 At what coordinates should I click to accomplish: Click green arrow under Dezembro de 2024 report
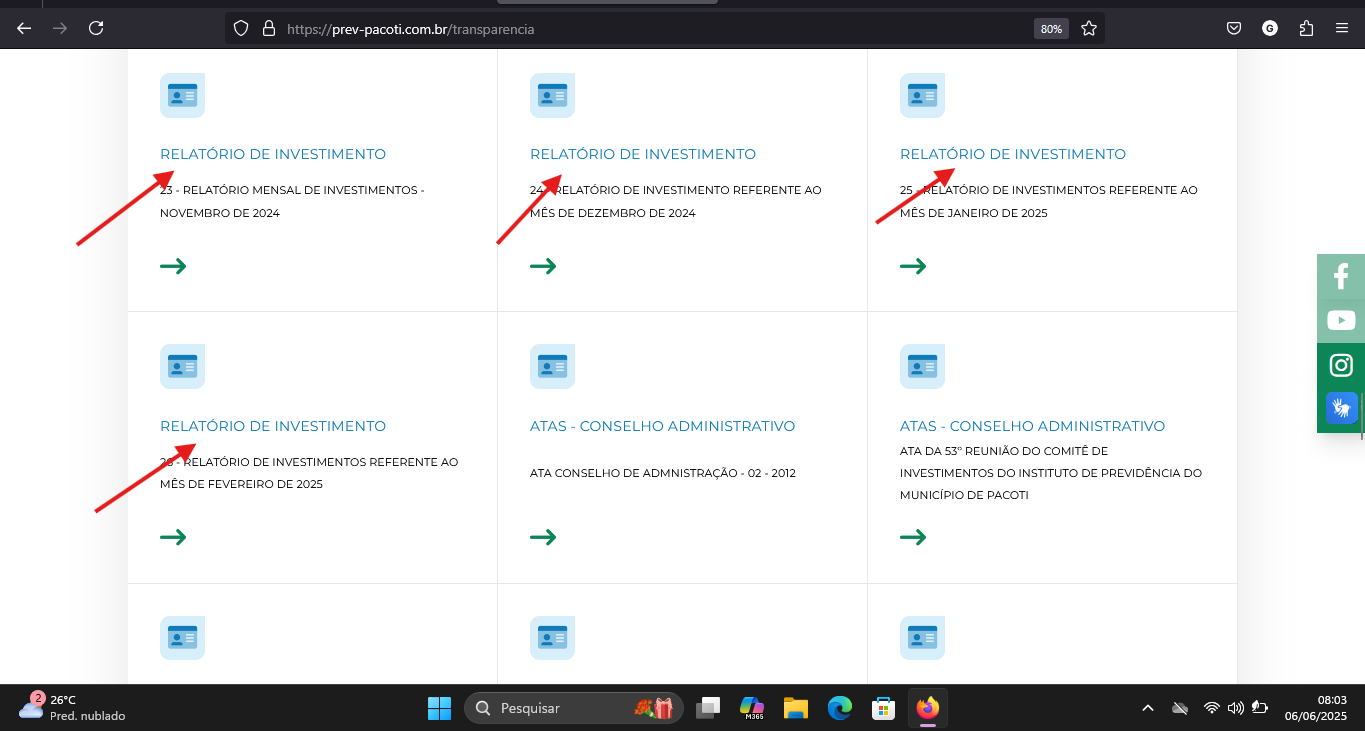[x=543, y=266]
